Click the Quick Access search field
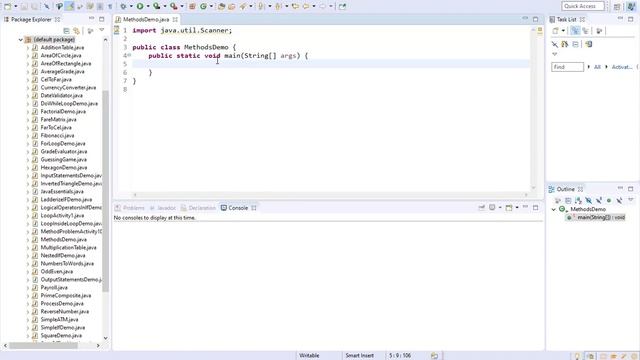640x360 pixels. [x=582, y=6]
